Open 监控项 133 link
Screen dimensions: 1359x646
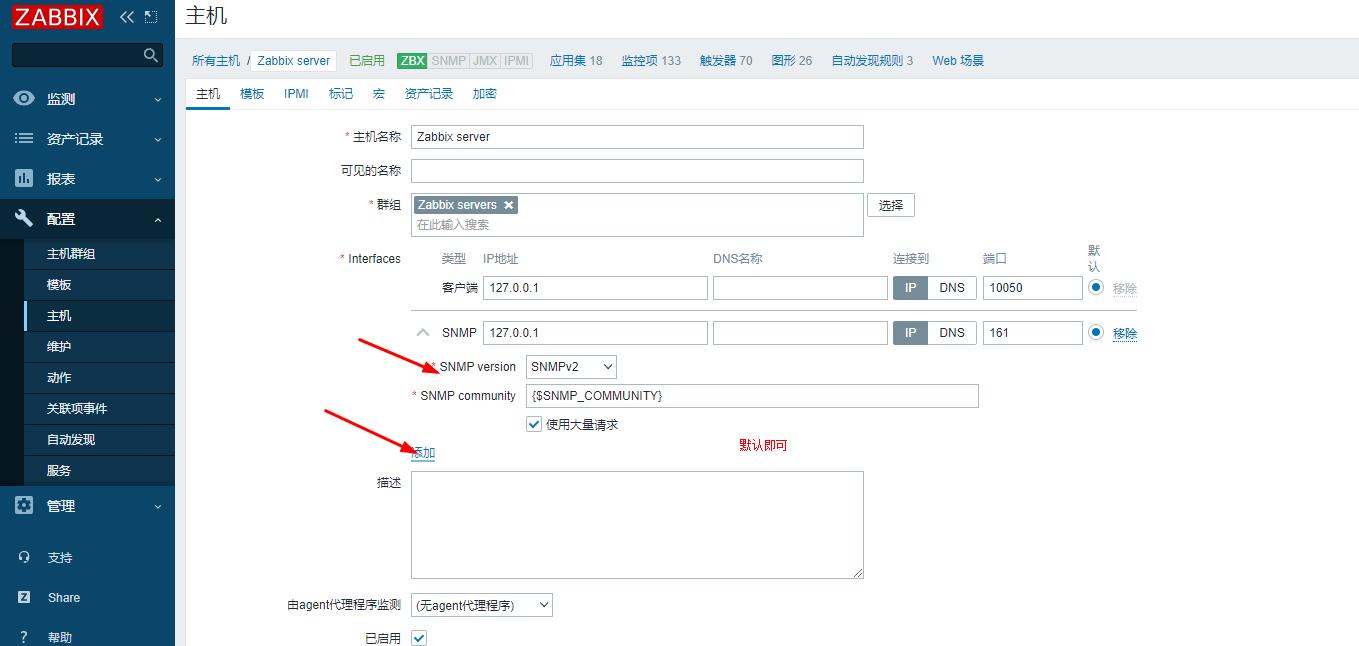click(651, 60)
